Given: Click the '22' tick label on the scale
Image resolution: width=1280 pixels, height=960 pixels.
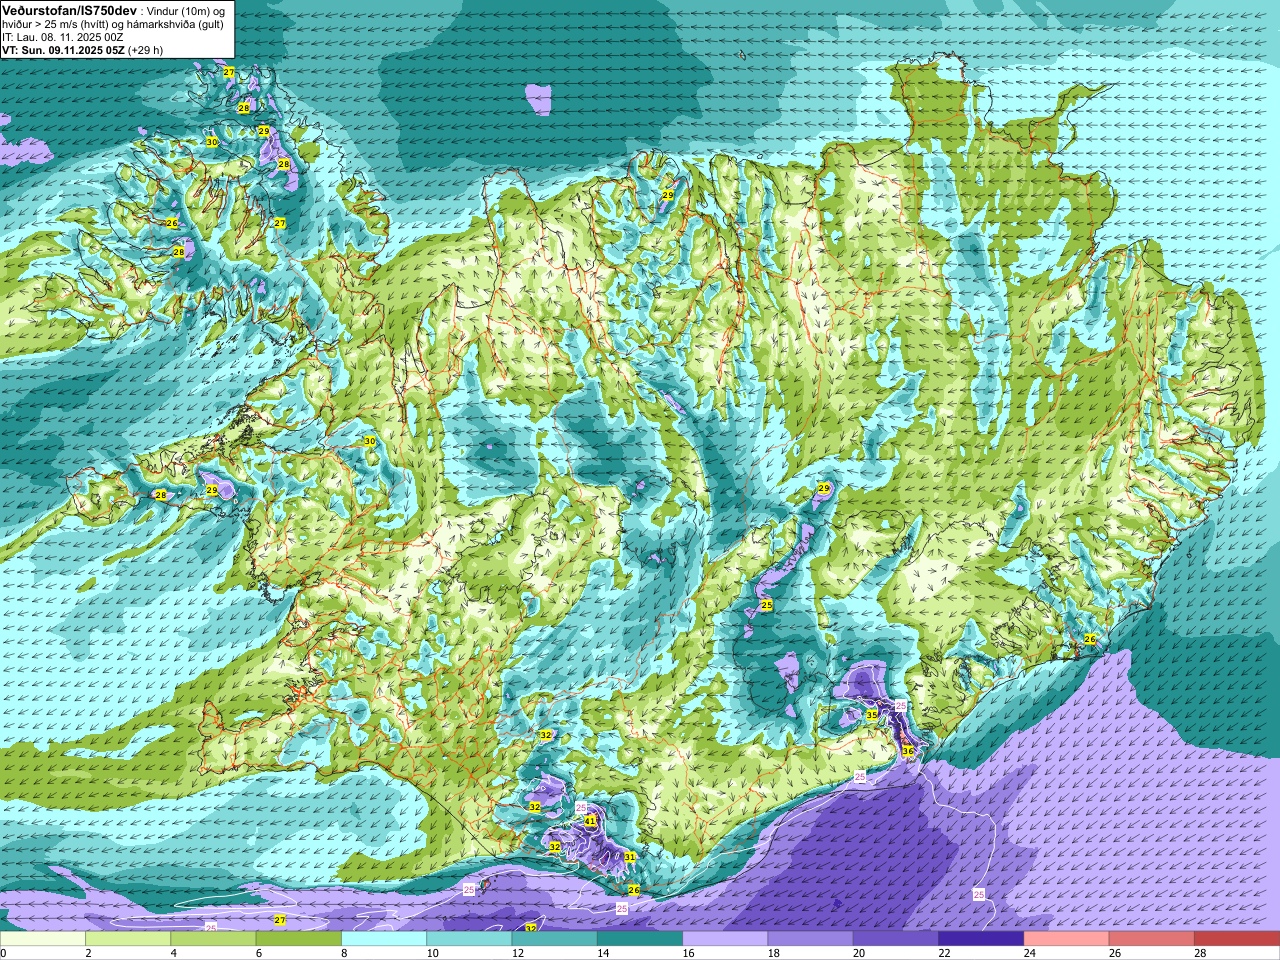Looking at the screenshot, I should point(944,953).
